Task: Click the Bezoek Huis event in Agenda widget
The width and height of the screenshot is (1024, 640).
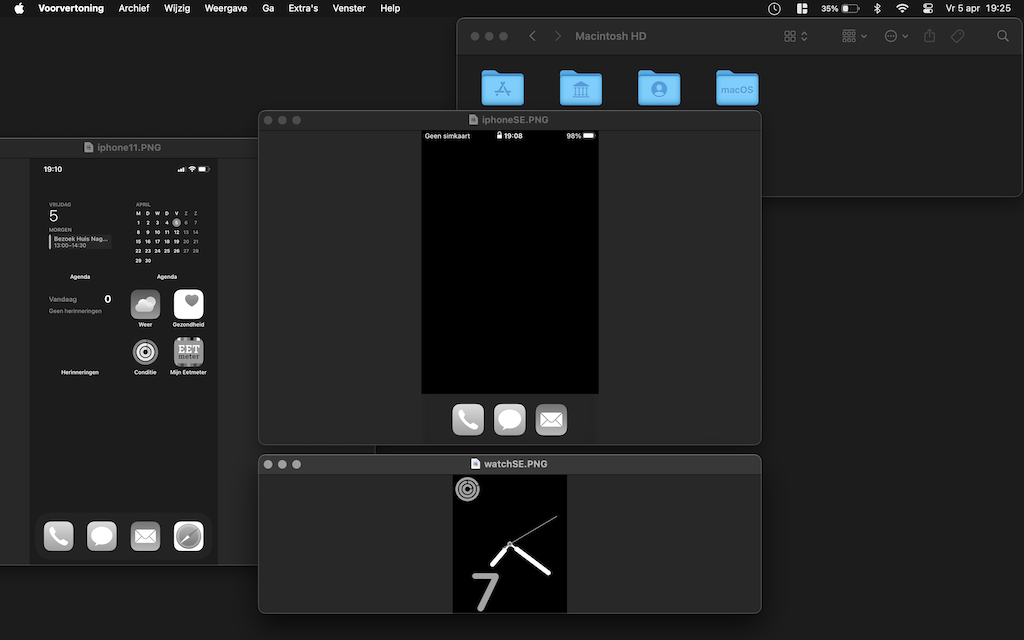Action: 80,242
